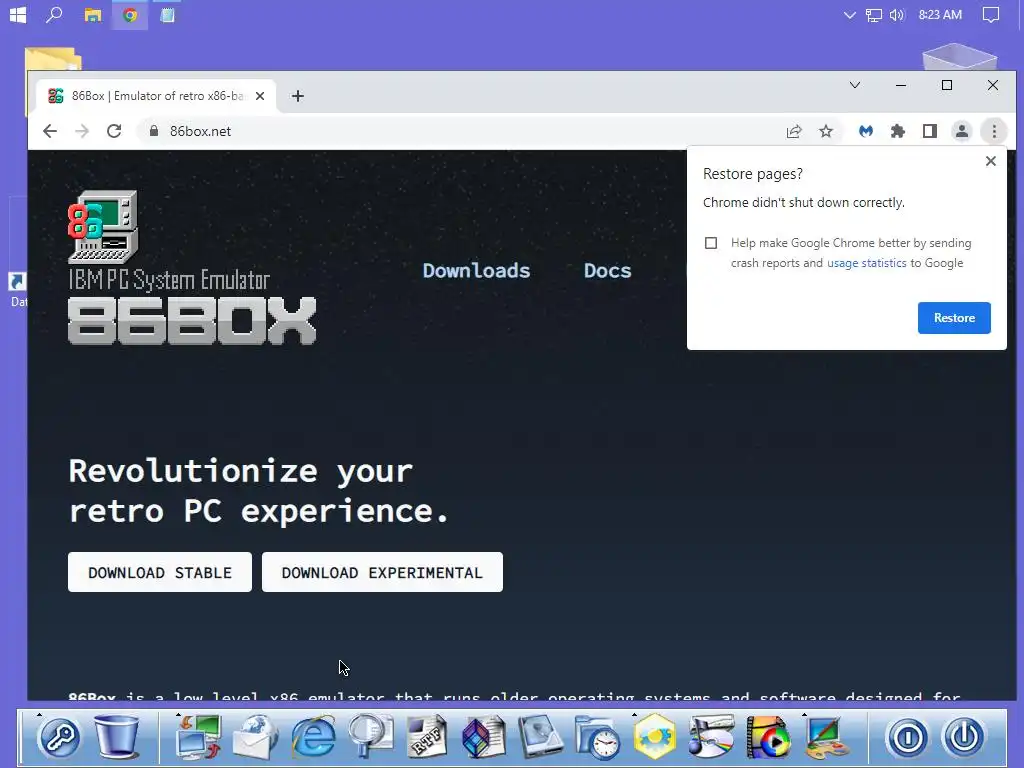Image resolution: width=1024 pixels, height=768 pixels.
Task: Open the notepad app icon in the taskbar
Action: click(167, 15)
